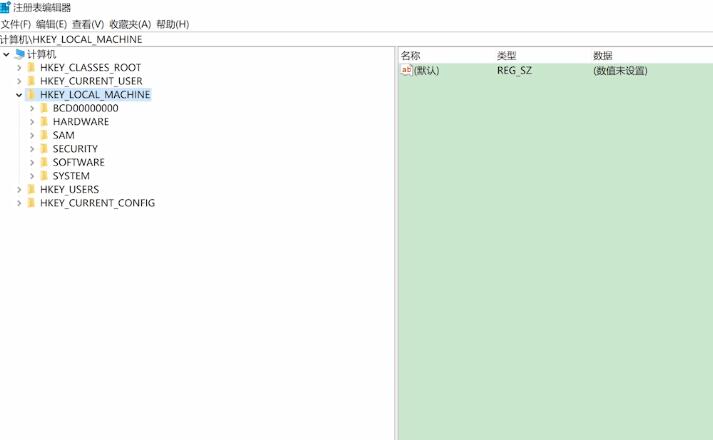713x440 pixels.
Task: Click the HKEY_CURRENT_USER folder icon
Action: 31,81
